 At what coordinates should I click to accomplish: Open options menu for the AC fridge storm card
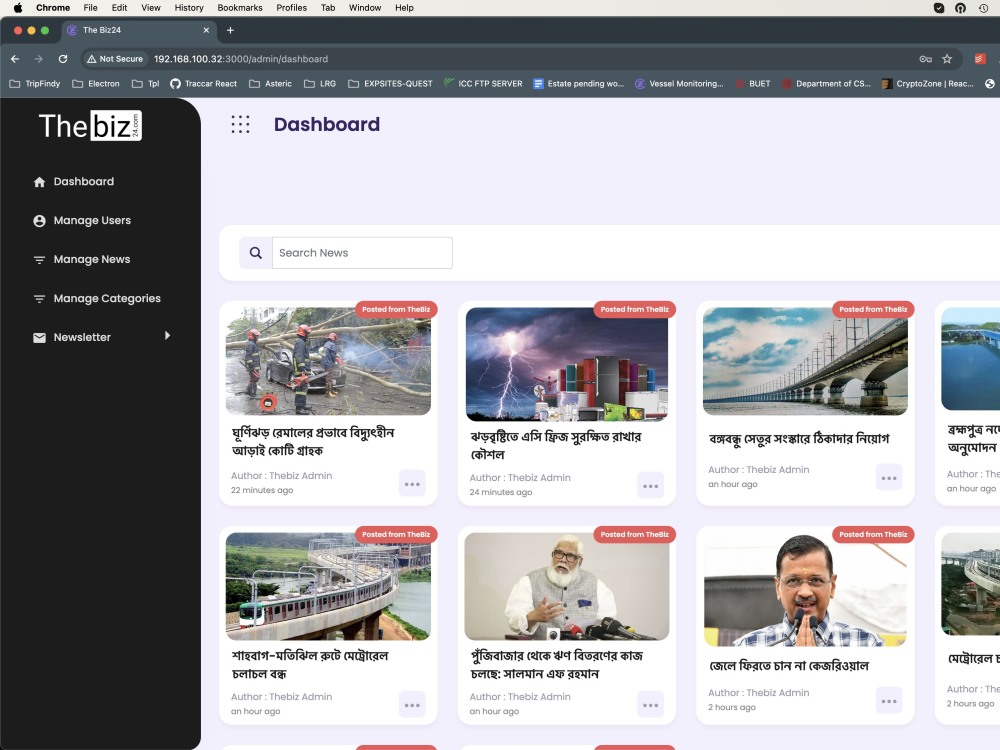tap(651, 486)
